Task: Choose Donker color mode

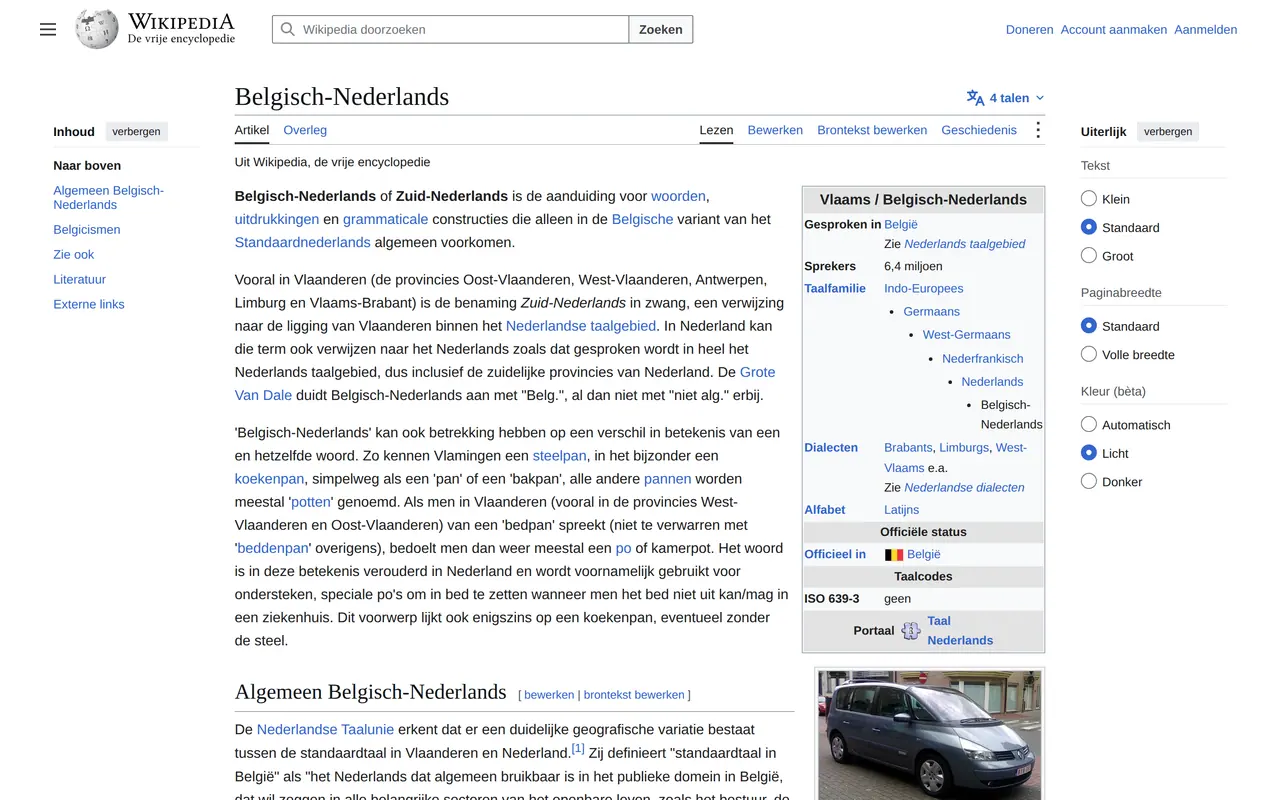Action: pyautogui.click(x=1089, y=481)
